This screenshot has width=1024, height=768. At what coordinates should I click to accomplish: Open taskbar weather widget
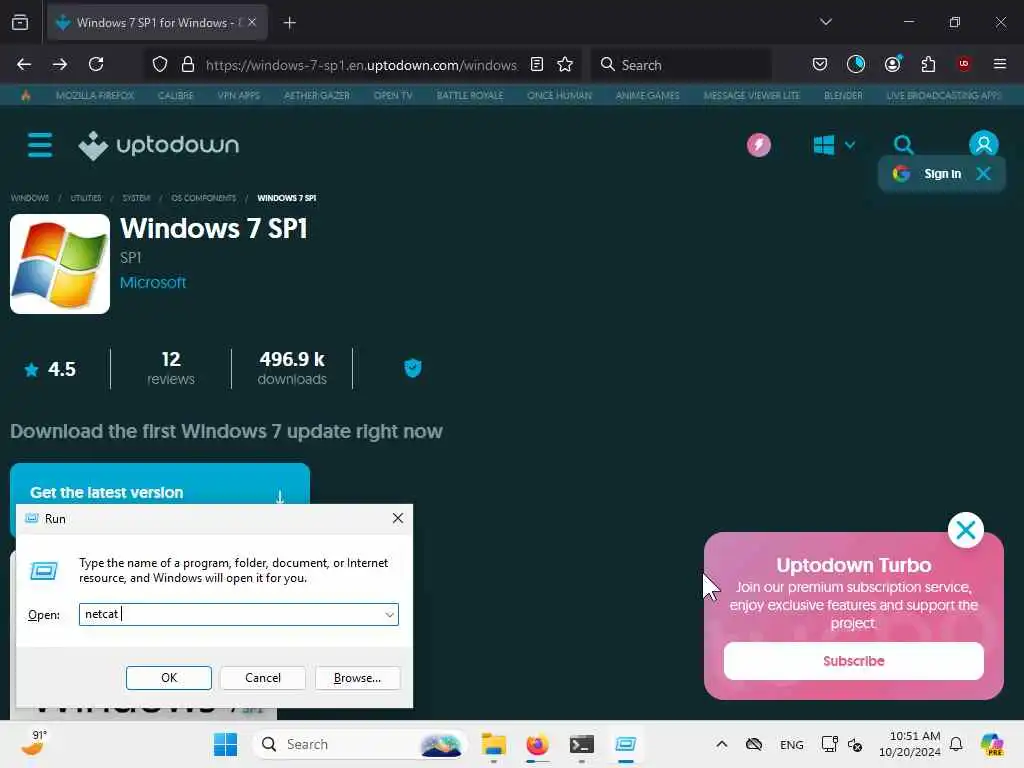tap(33, 743)
